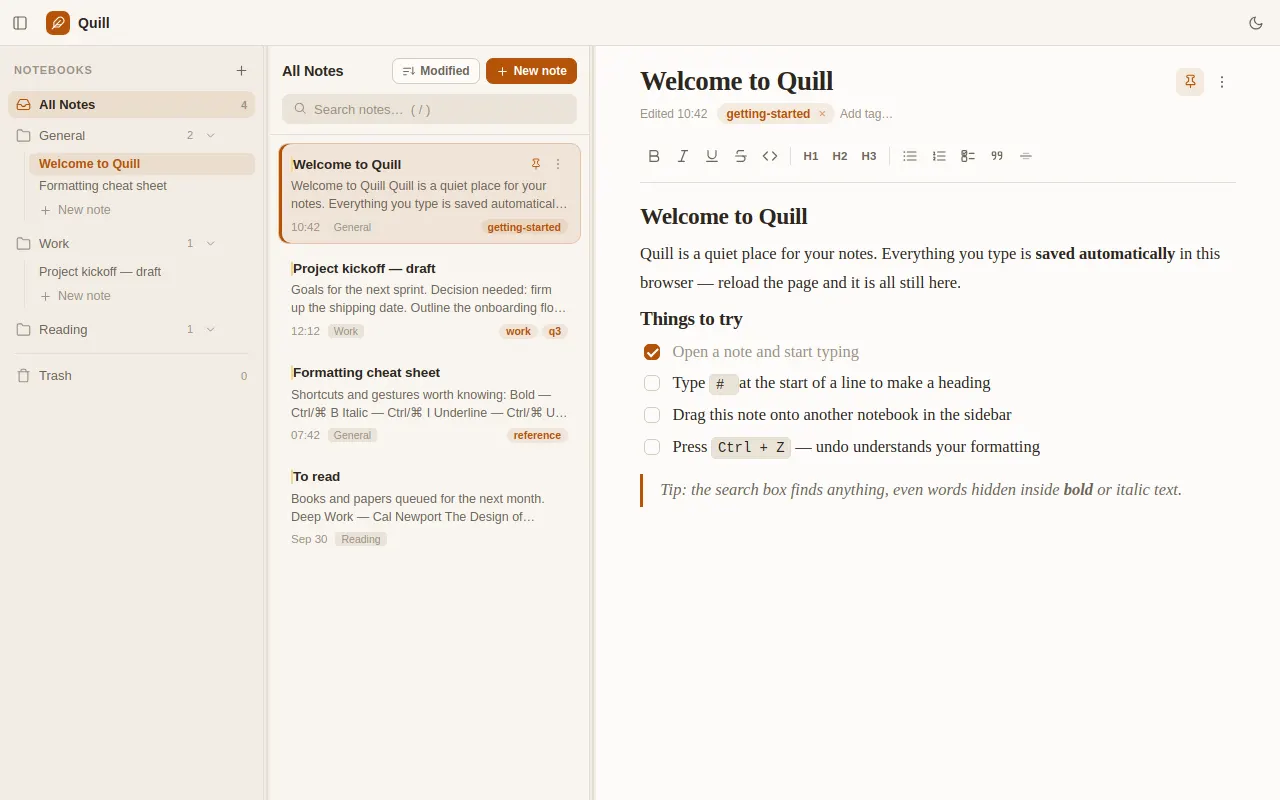This screenshot has height=800, width=1280.
Task: Set Heading 2 style
Action: pyautogui.click(x=840, y=156)
